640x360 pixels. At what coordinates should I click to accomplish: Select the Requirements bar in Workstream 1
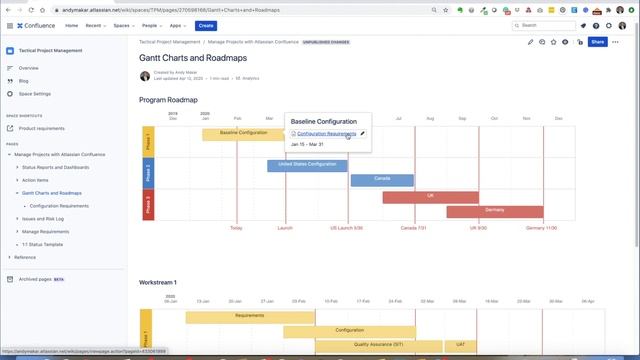click(250, 318)
